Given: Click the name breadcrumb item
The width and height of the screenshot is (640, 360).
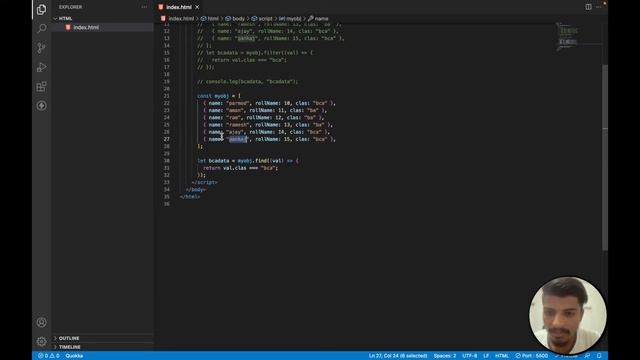Looking at the screenshot, I should (318, 18).
